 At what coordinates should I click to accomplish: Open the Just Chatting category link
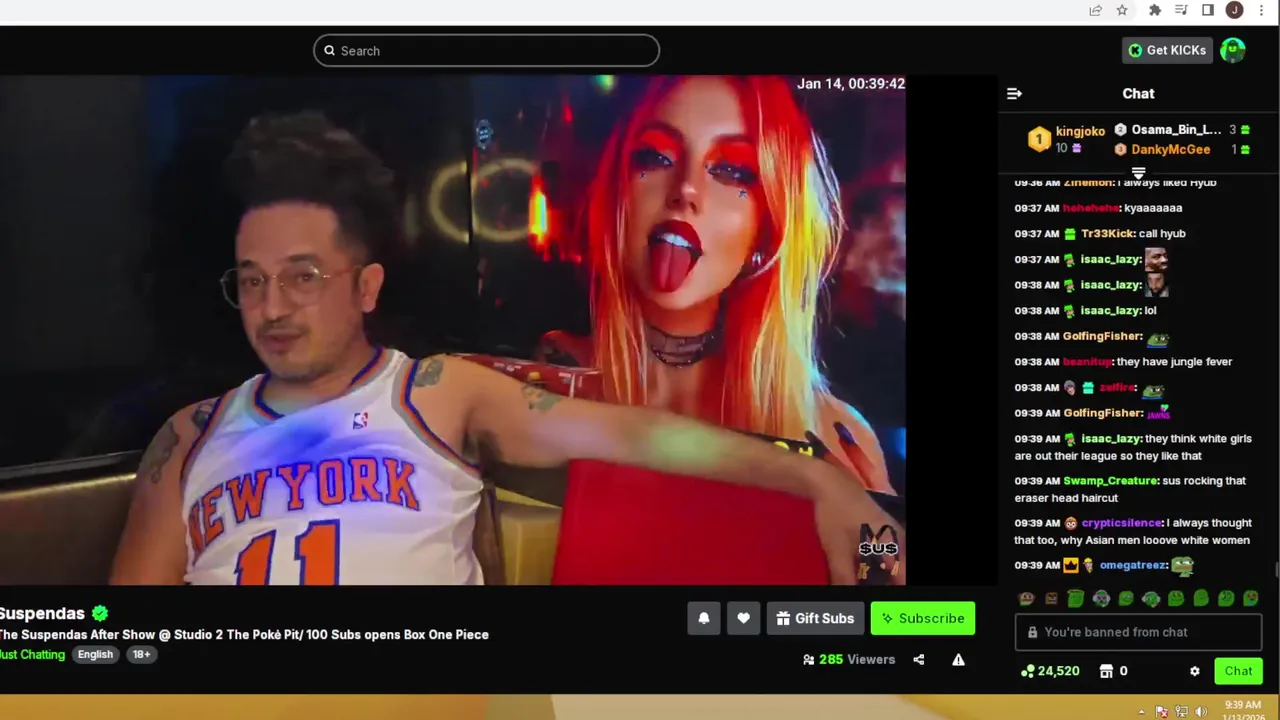coord(32,654)
